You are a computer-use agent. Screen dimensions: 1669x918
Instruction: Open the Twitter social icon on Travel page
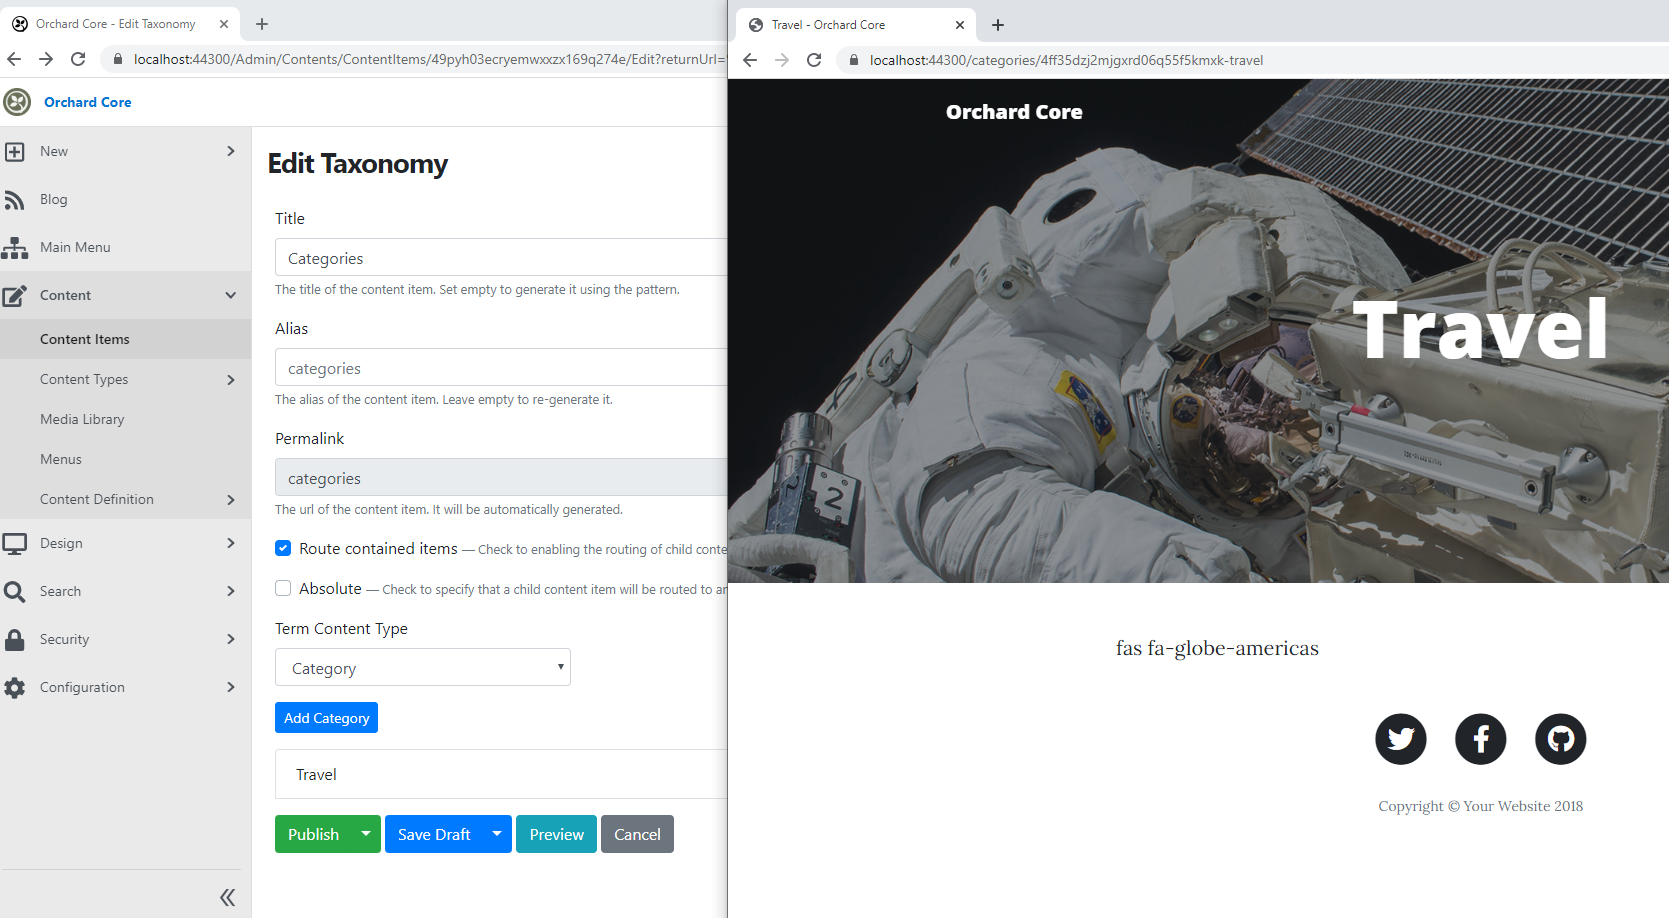pyautogui.click(x=1401, y=739)
